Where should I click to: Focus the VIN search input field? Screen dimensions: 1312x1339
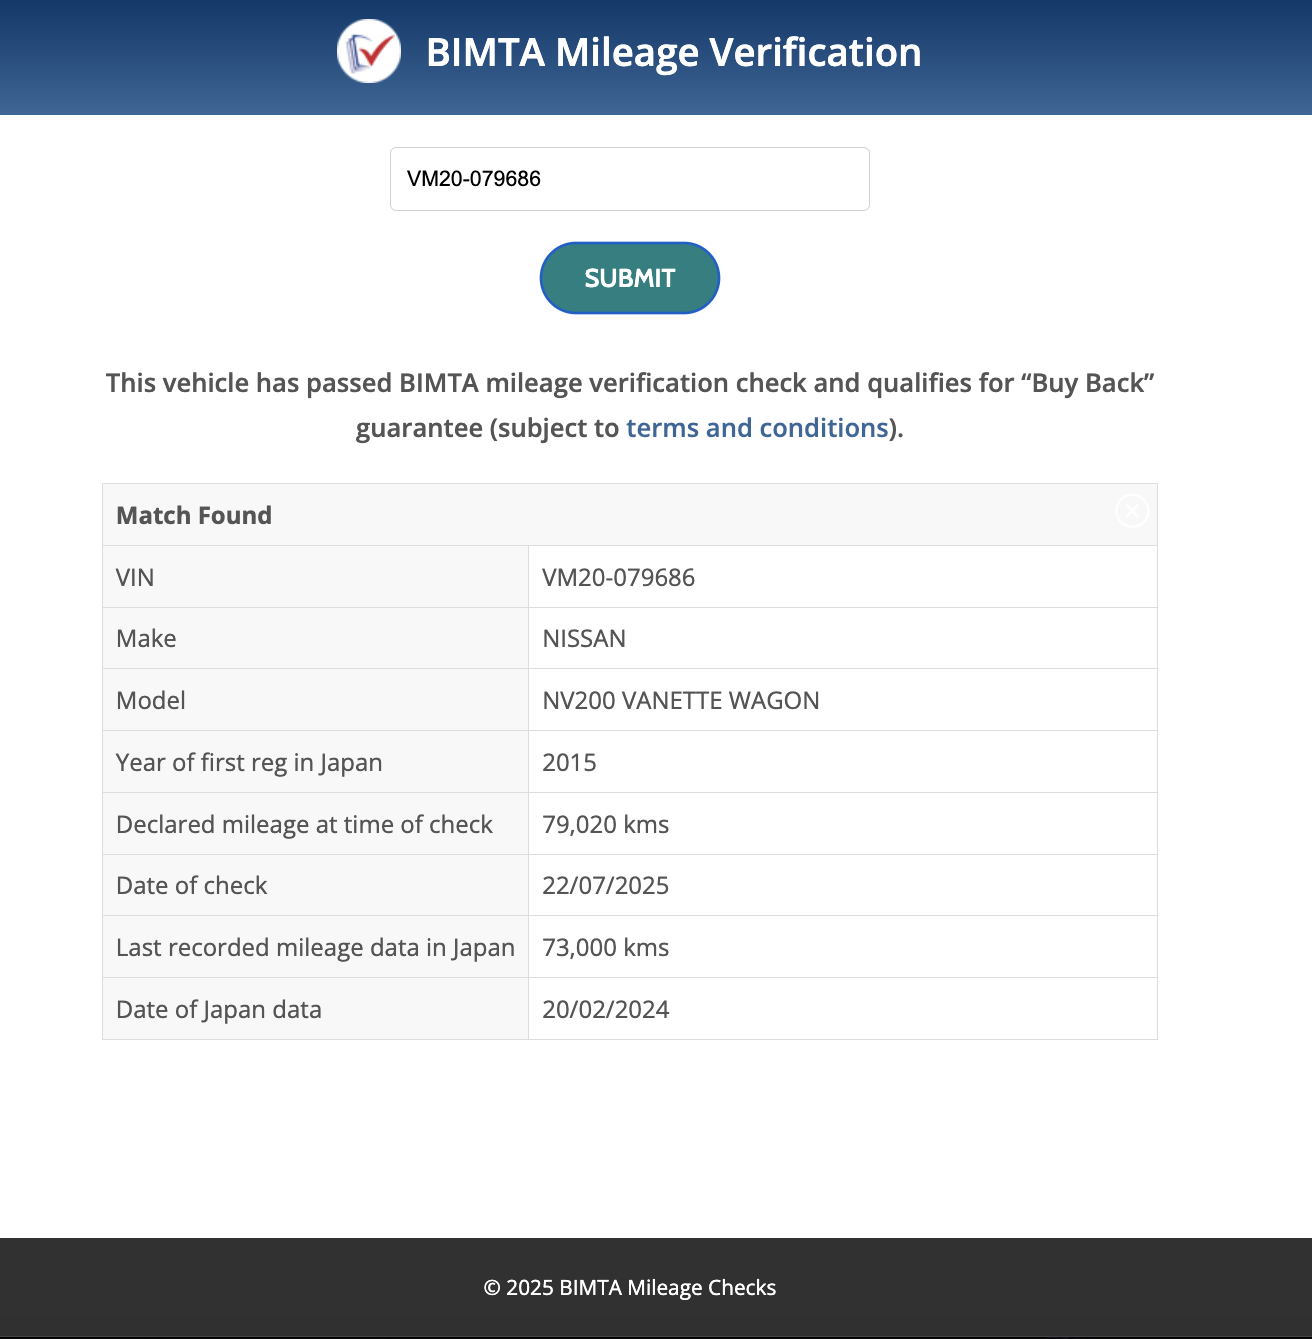630,179
